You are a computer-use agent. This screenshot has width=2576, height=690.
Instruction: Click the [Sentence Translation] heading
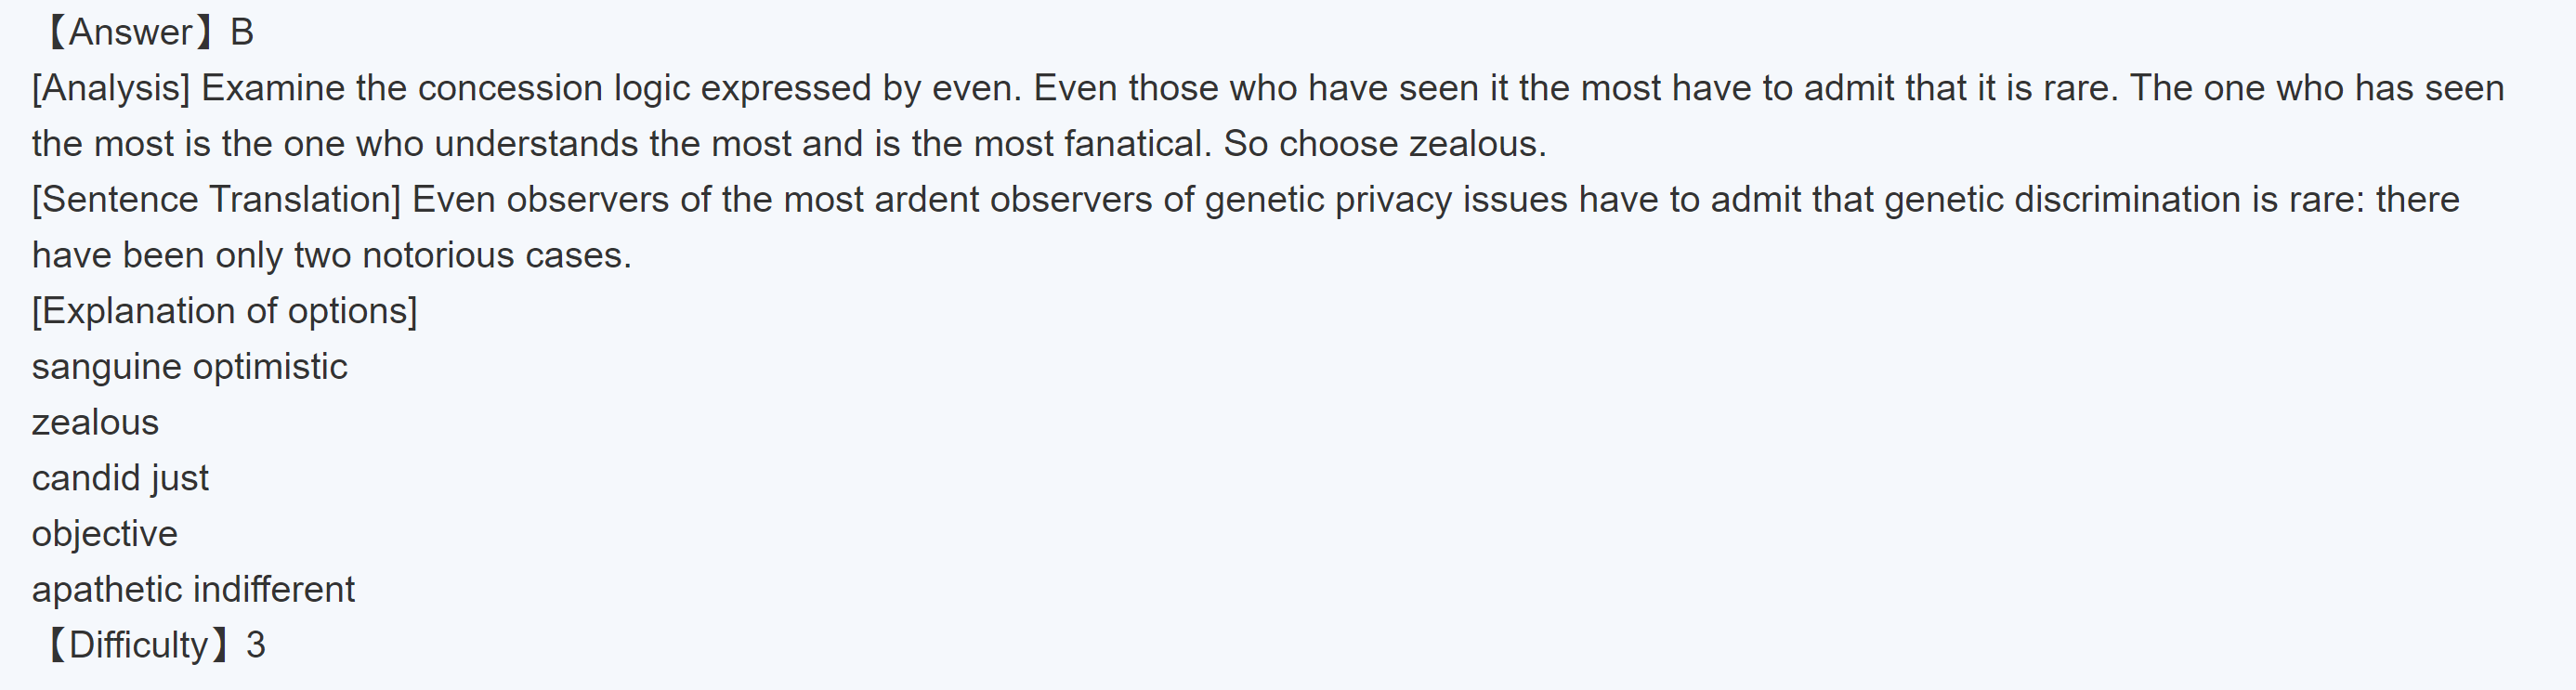pyautogui.click(x=215, y=200)
